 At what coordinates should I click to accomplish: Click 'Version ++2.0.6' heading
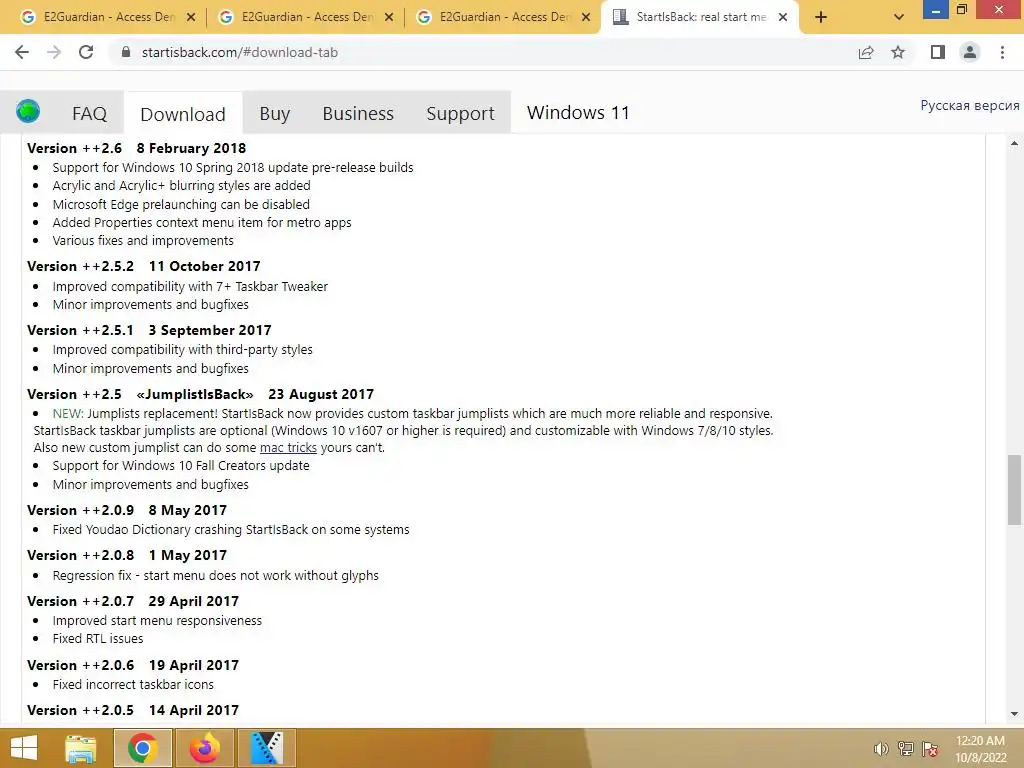pos(80,665)
